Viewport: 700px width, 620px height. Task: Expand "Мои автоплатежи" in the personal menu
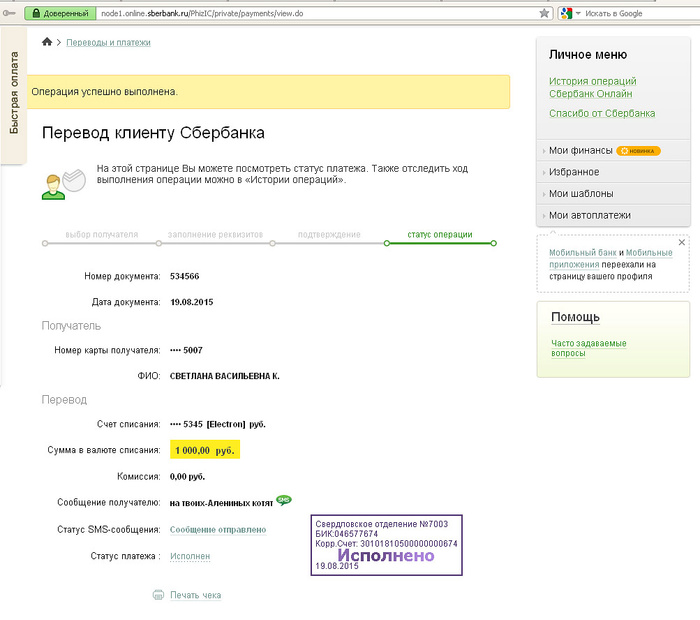pyautogui.click(x=589, y=215)
